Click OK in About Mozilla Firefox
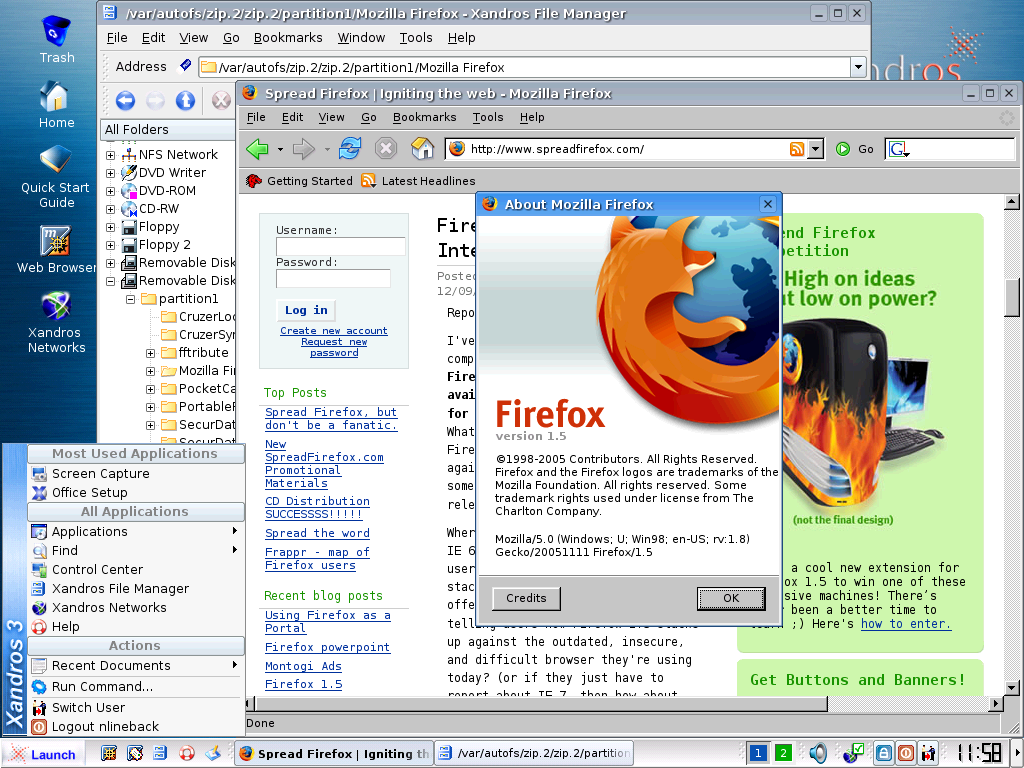This screenshot has width=1024, height=768. (730, 598)
